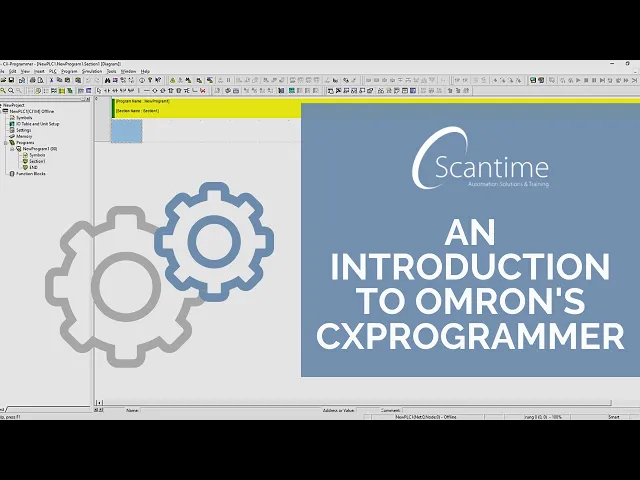Click the horizontal scrollbar of diagram
This screenshot has height=480, width=640.
click(x=355, y=402)
